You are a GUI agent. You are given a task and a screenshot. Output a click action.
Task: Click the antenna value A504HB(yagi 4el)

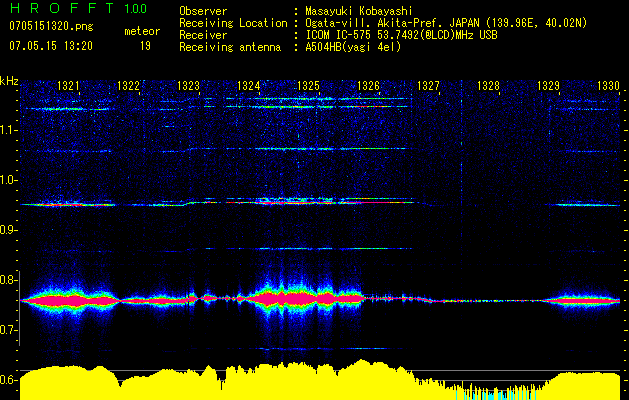click(353, 47)
